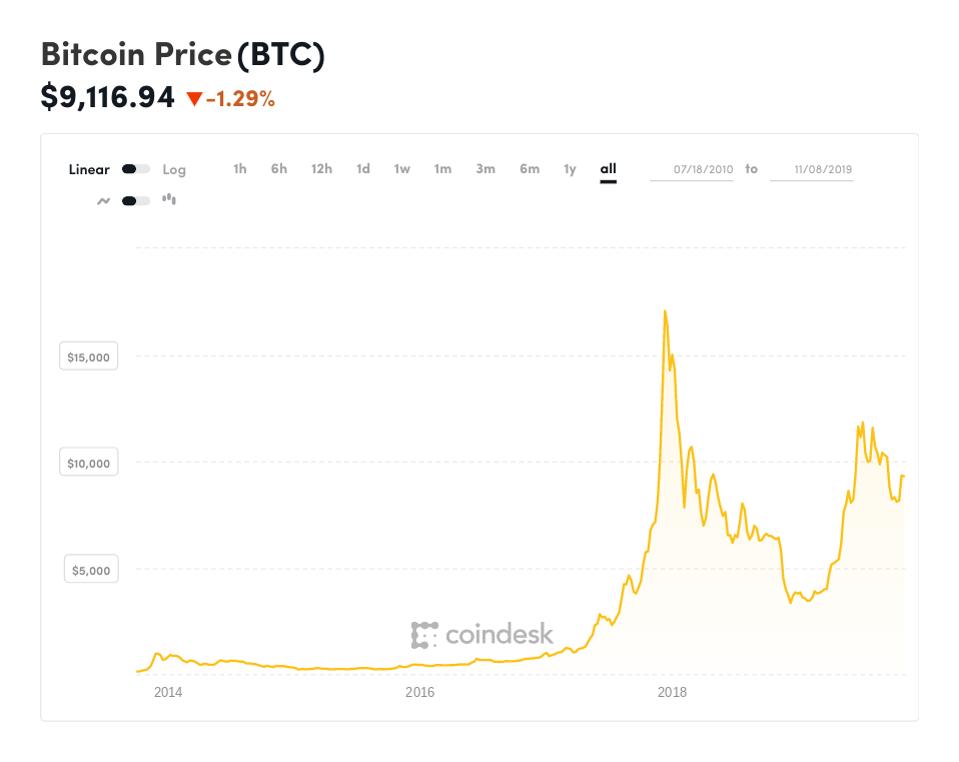Enable Log scale display
The width and height of the screenshot is (959, 762).
[174, 169]
